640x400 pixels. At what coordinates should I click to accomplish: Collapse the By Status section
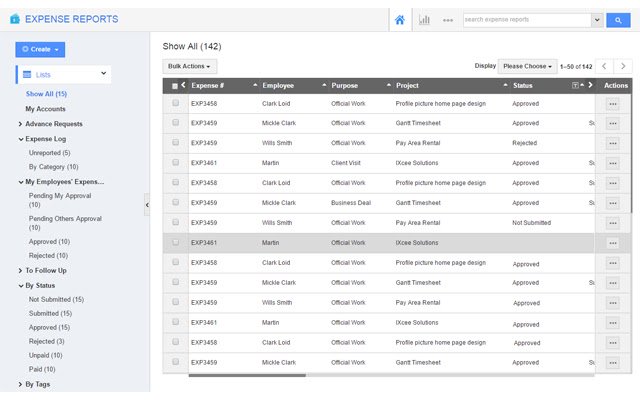[x=20, y=286]
